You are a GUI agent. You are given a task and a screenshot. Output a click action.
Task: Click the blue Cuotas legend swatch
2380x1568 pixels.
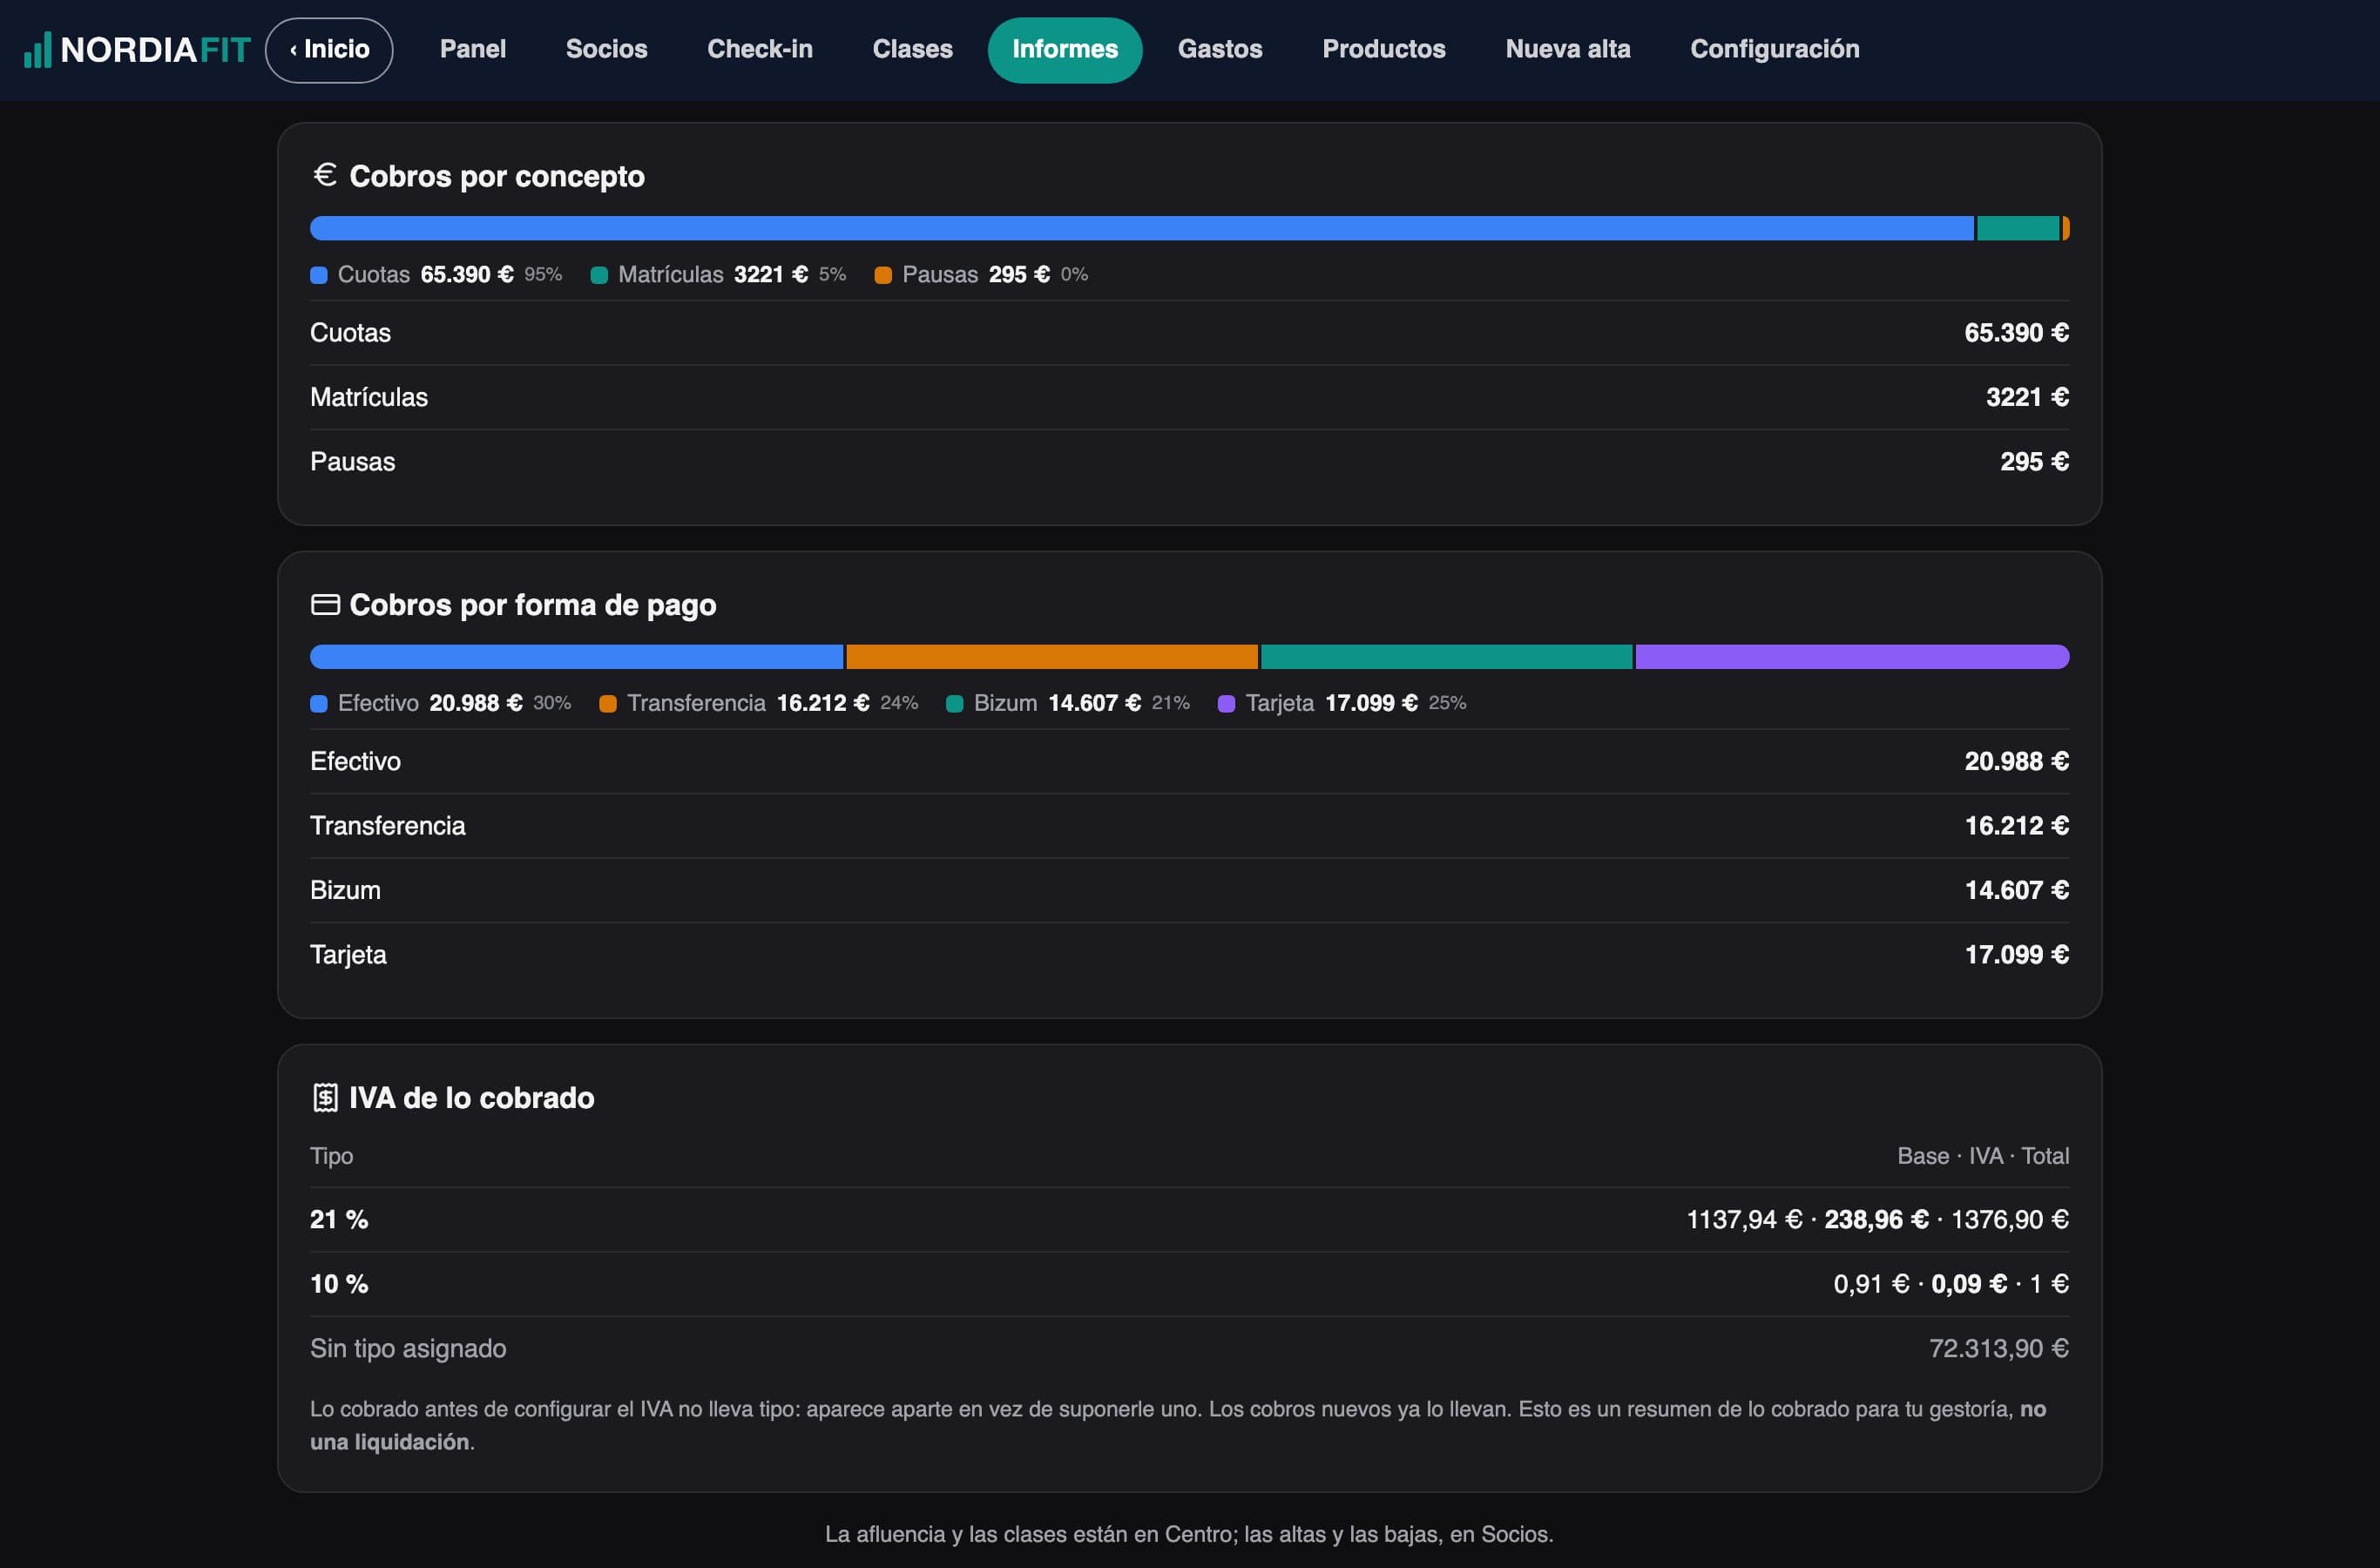319,275
